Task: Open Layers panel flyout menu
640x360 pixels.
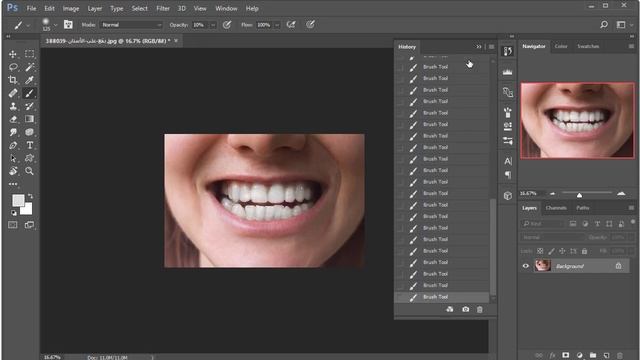Action: (x=631, y=208)
